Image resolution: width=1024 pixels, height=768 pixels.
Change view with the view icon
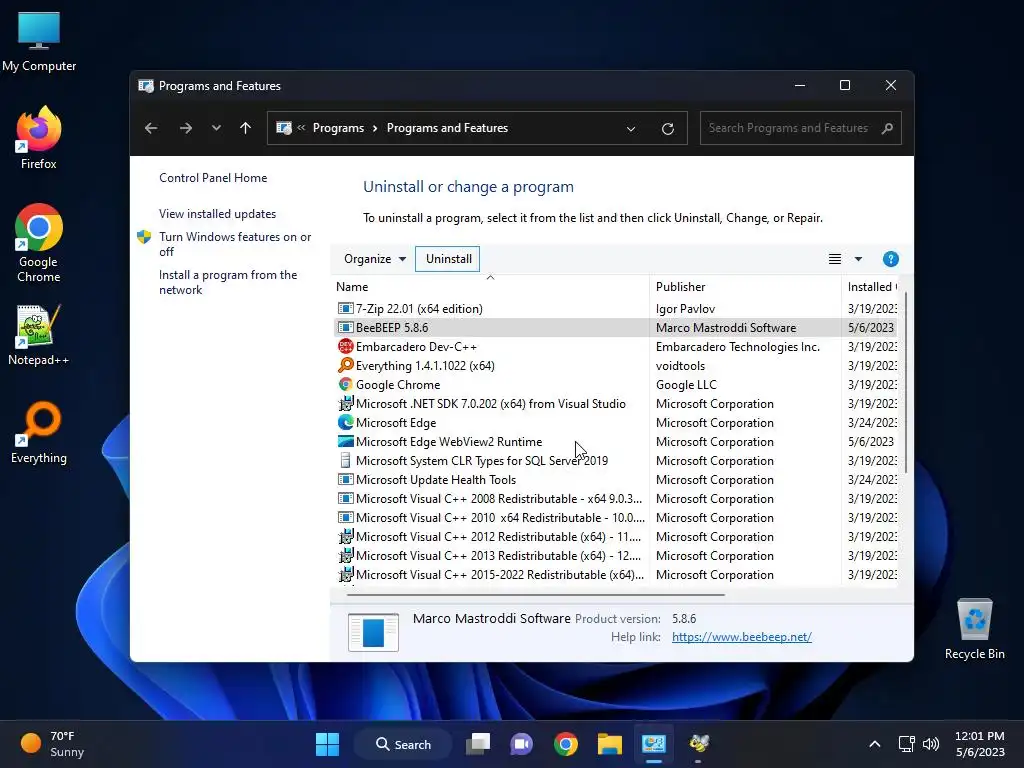coord(835,259)
